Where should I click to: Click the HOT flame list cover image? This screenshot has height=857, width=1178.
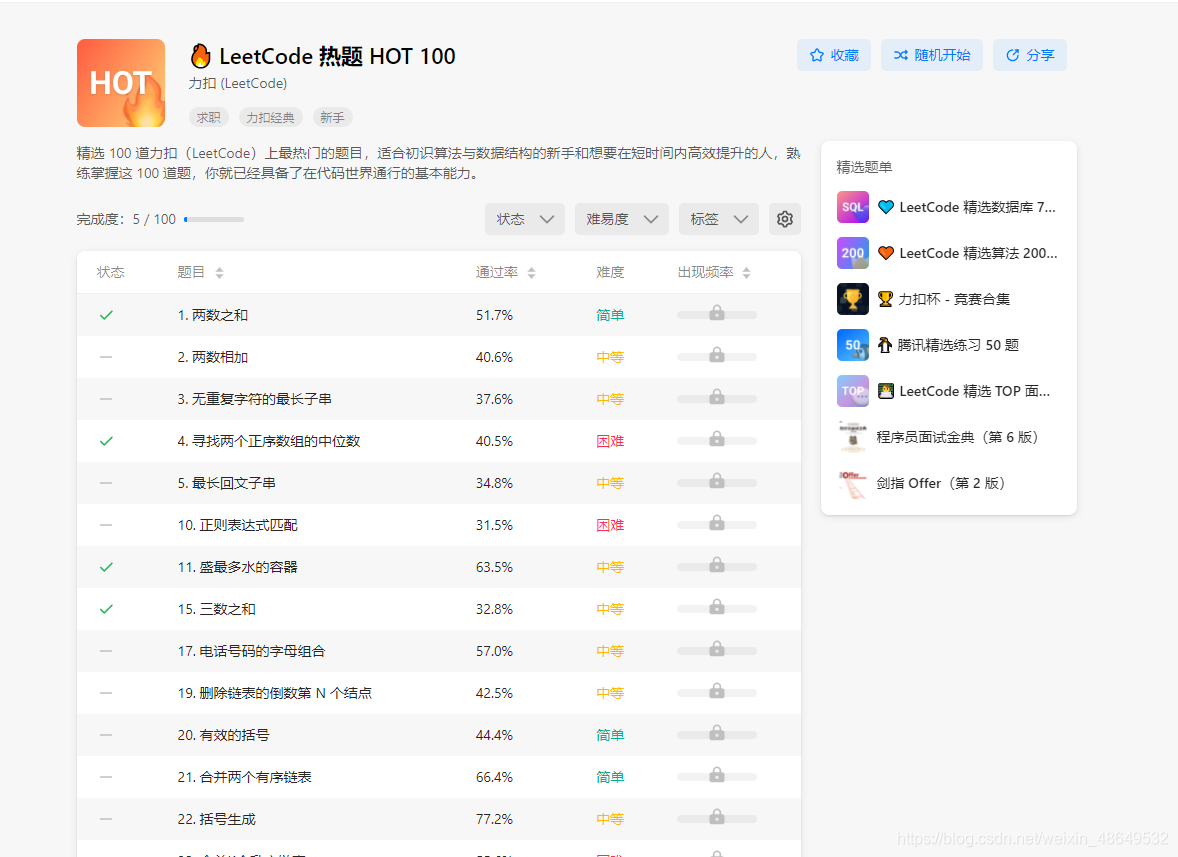click(x=121, y=83)
